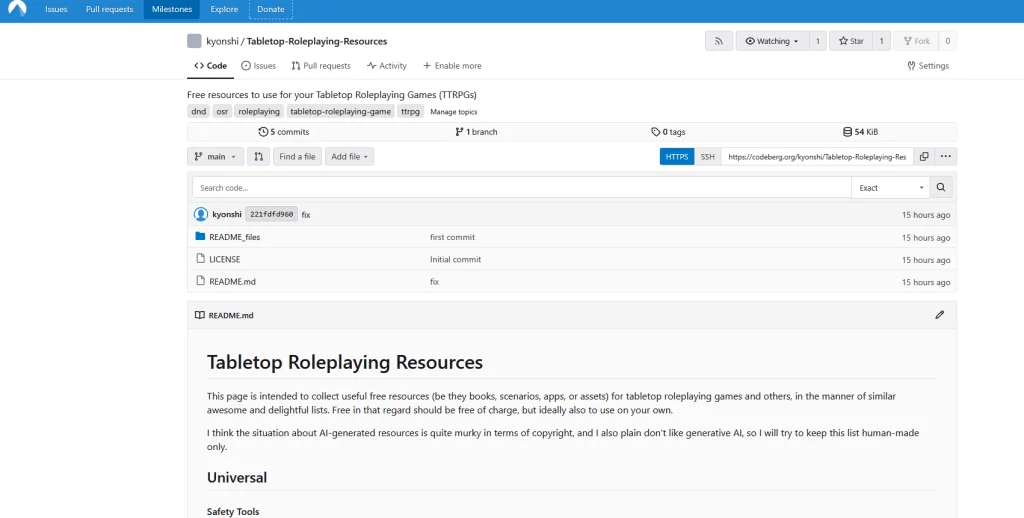Open the Codeberg logo home icon
1024x518 pixels.
pos(17,8)
